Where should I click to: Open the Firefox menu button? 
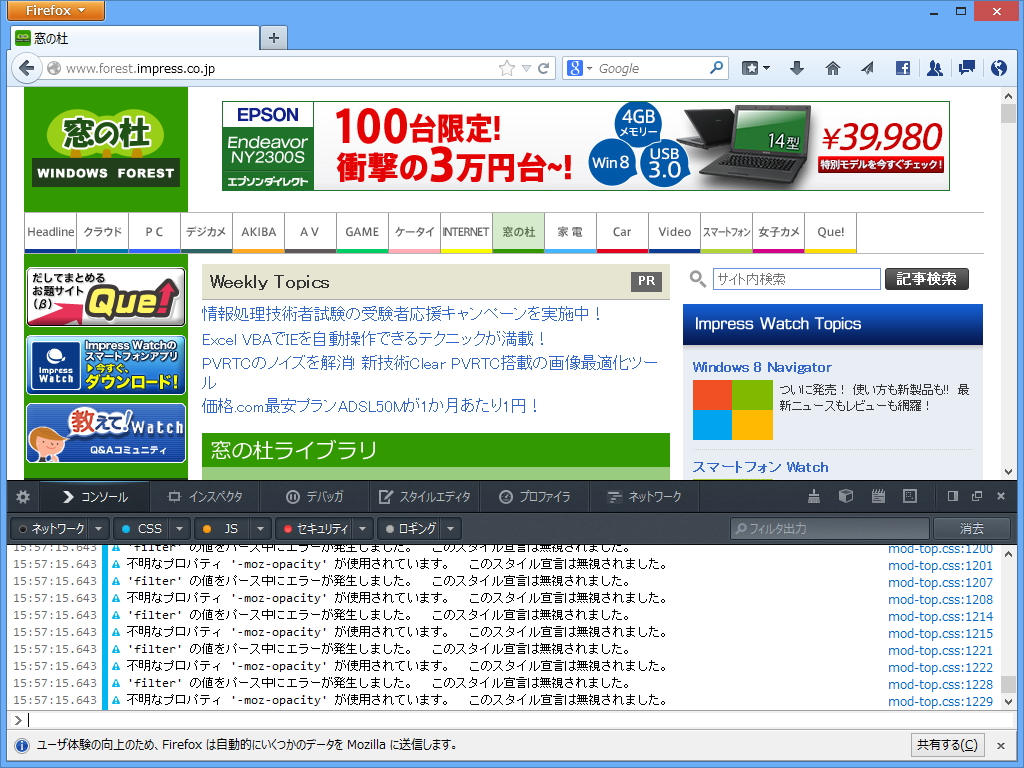[55, 11]
